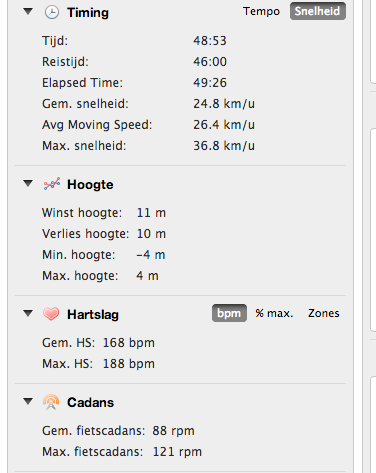Show heart rate as % max.
Image resolution: width=376 pixels, height=473 pixels.
(x=274, y=313)
